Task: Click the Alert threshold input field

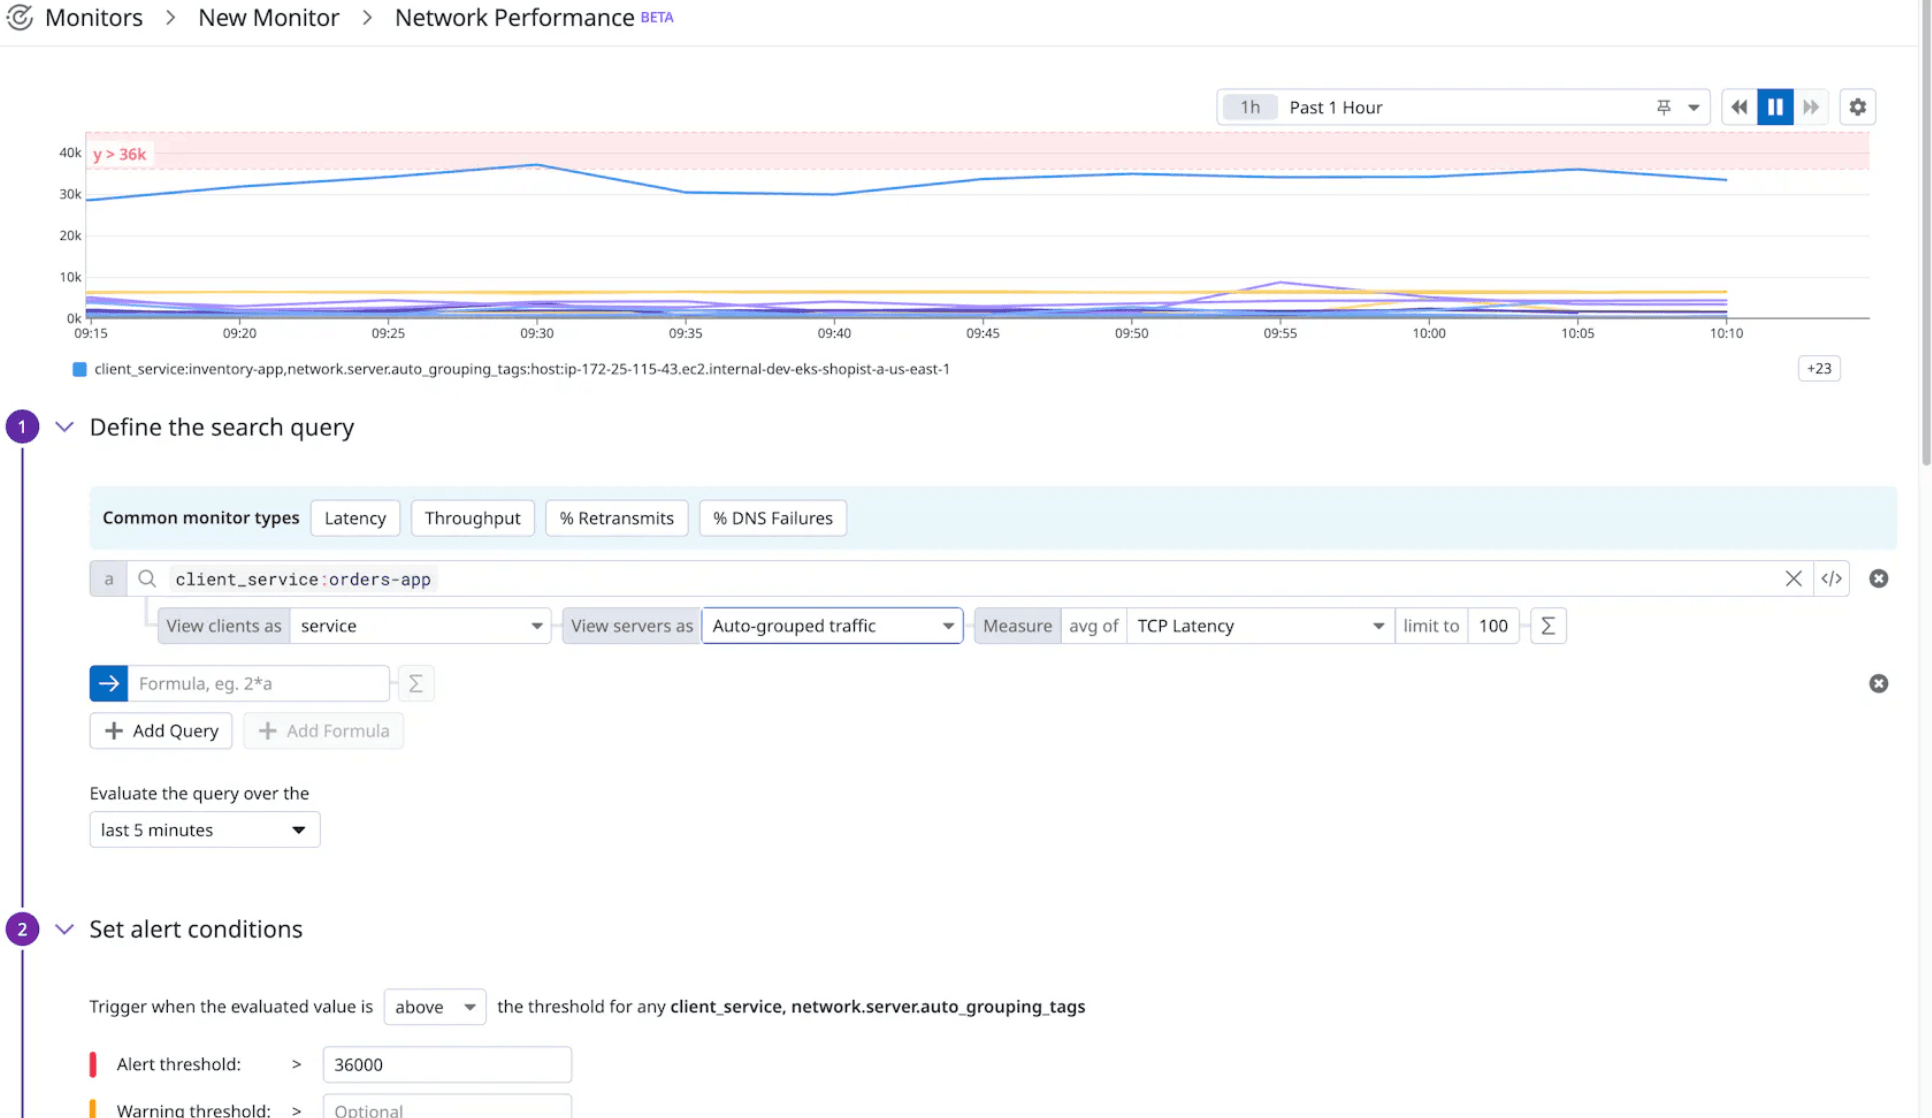Action: [446, 1064]
